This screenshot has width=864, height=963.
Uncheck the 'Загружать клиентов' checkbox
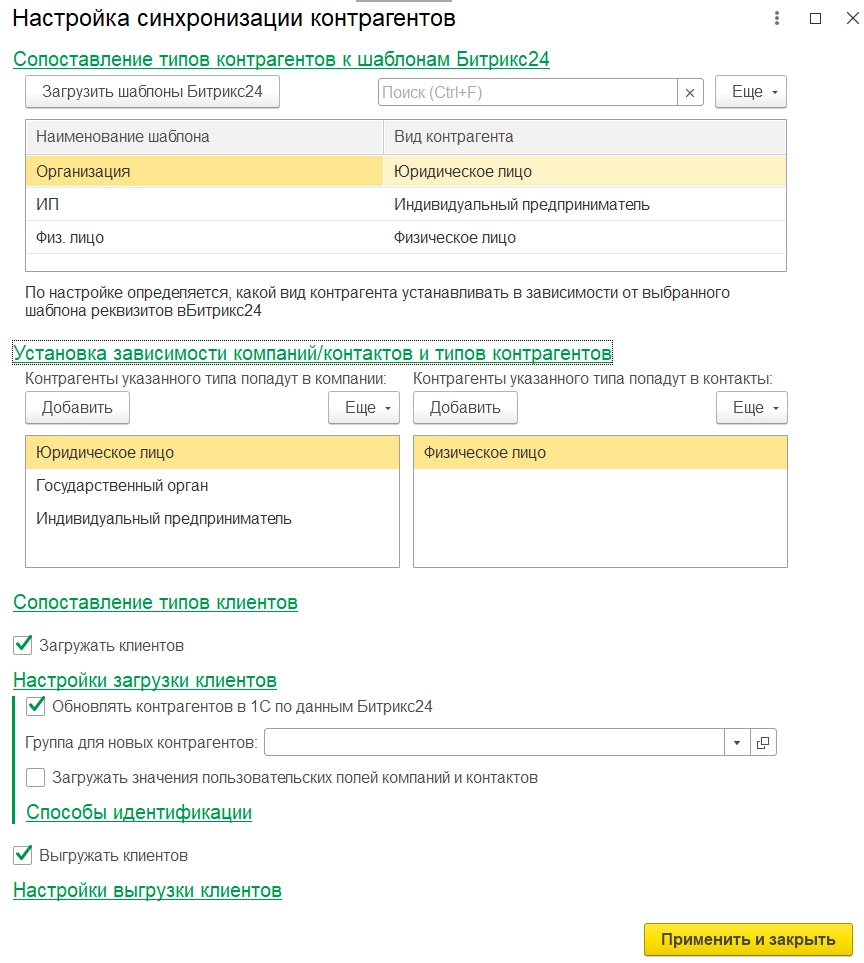[x=23, y=645]
